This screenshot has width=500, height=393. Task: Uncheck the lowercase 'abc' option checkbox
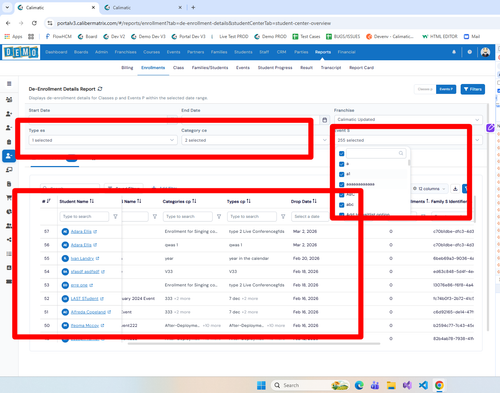[x=341, y=205]
